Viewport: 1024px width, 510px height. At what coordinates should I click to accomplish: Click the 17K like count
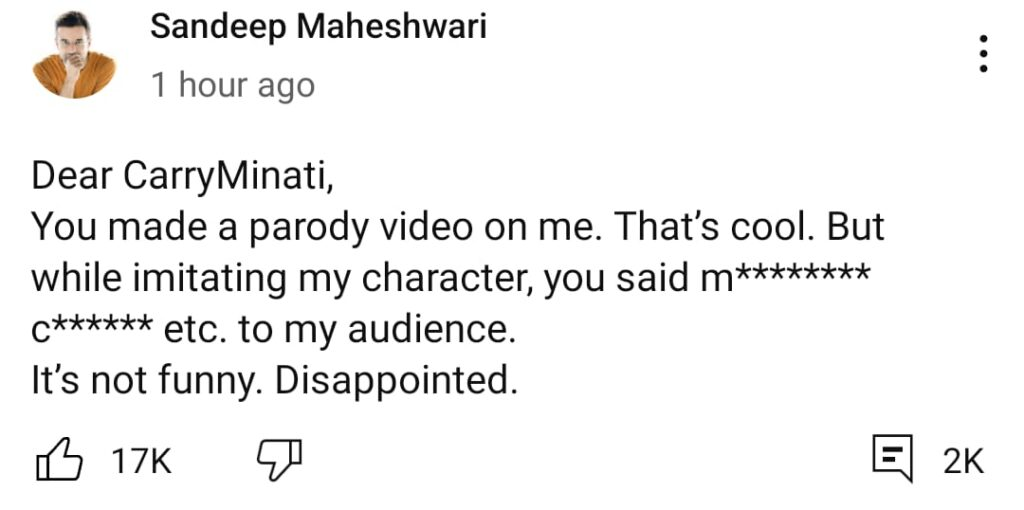tap(141, 462)
